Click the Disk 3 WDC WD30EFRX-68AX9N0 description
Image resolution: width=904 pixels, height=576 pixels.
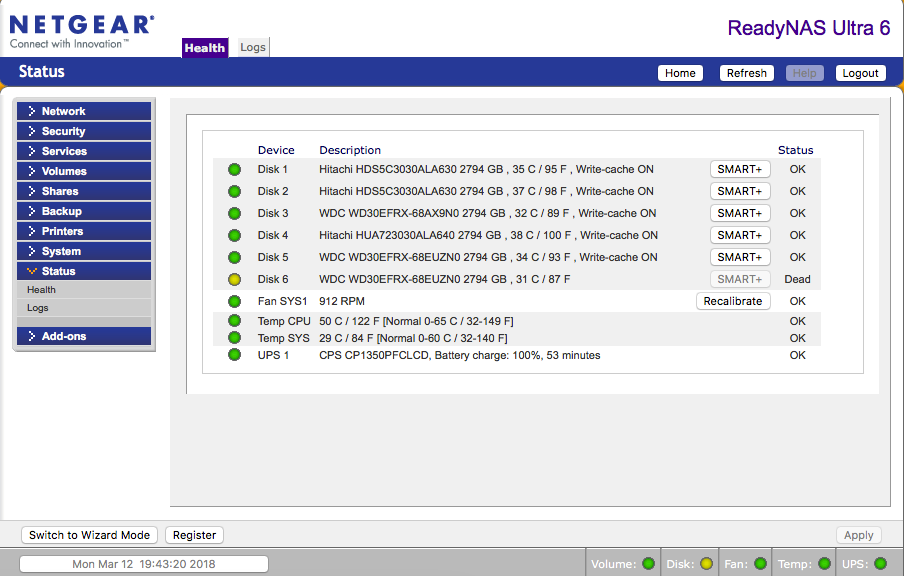[x=488, y=213]
